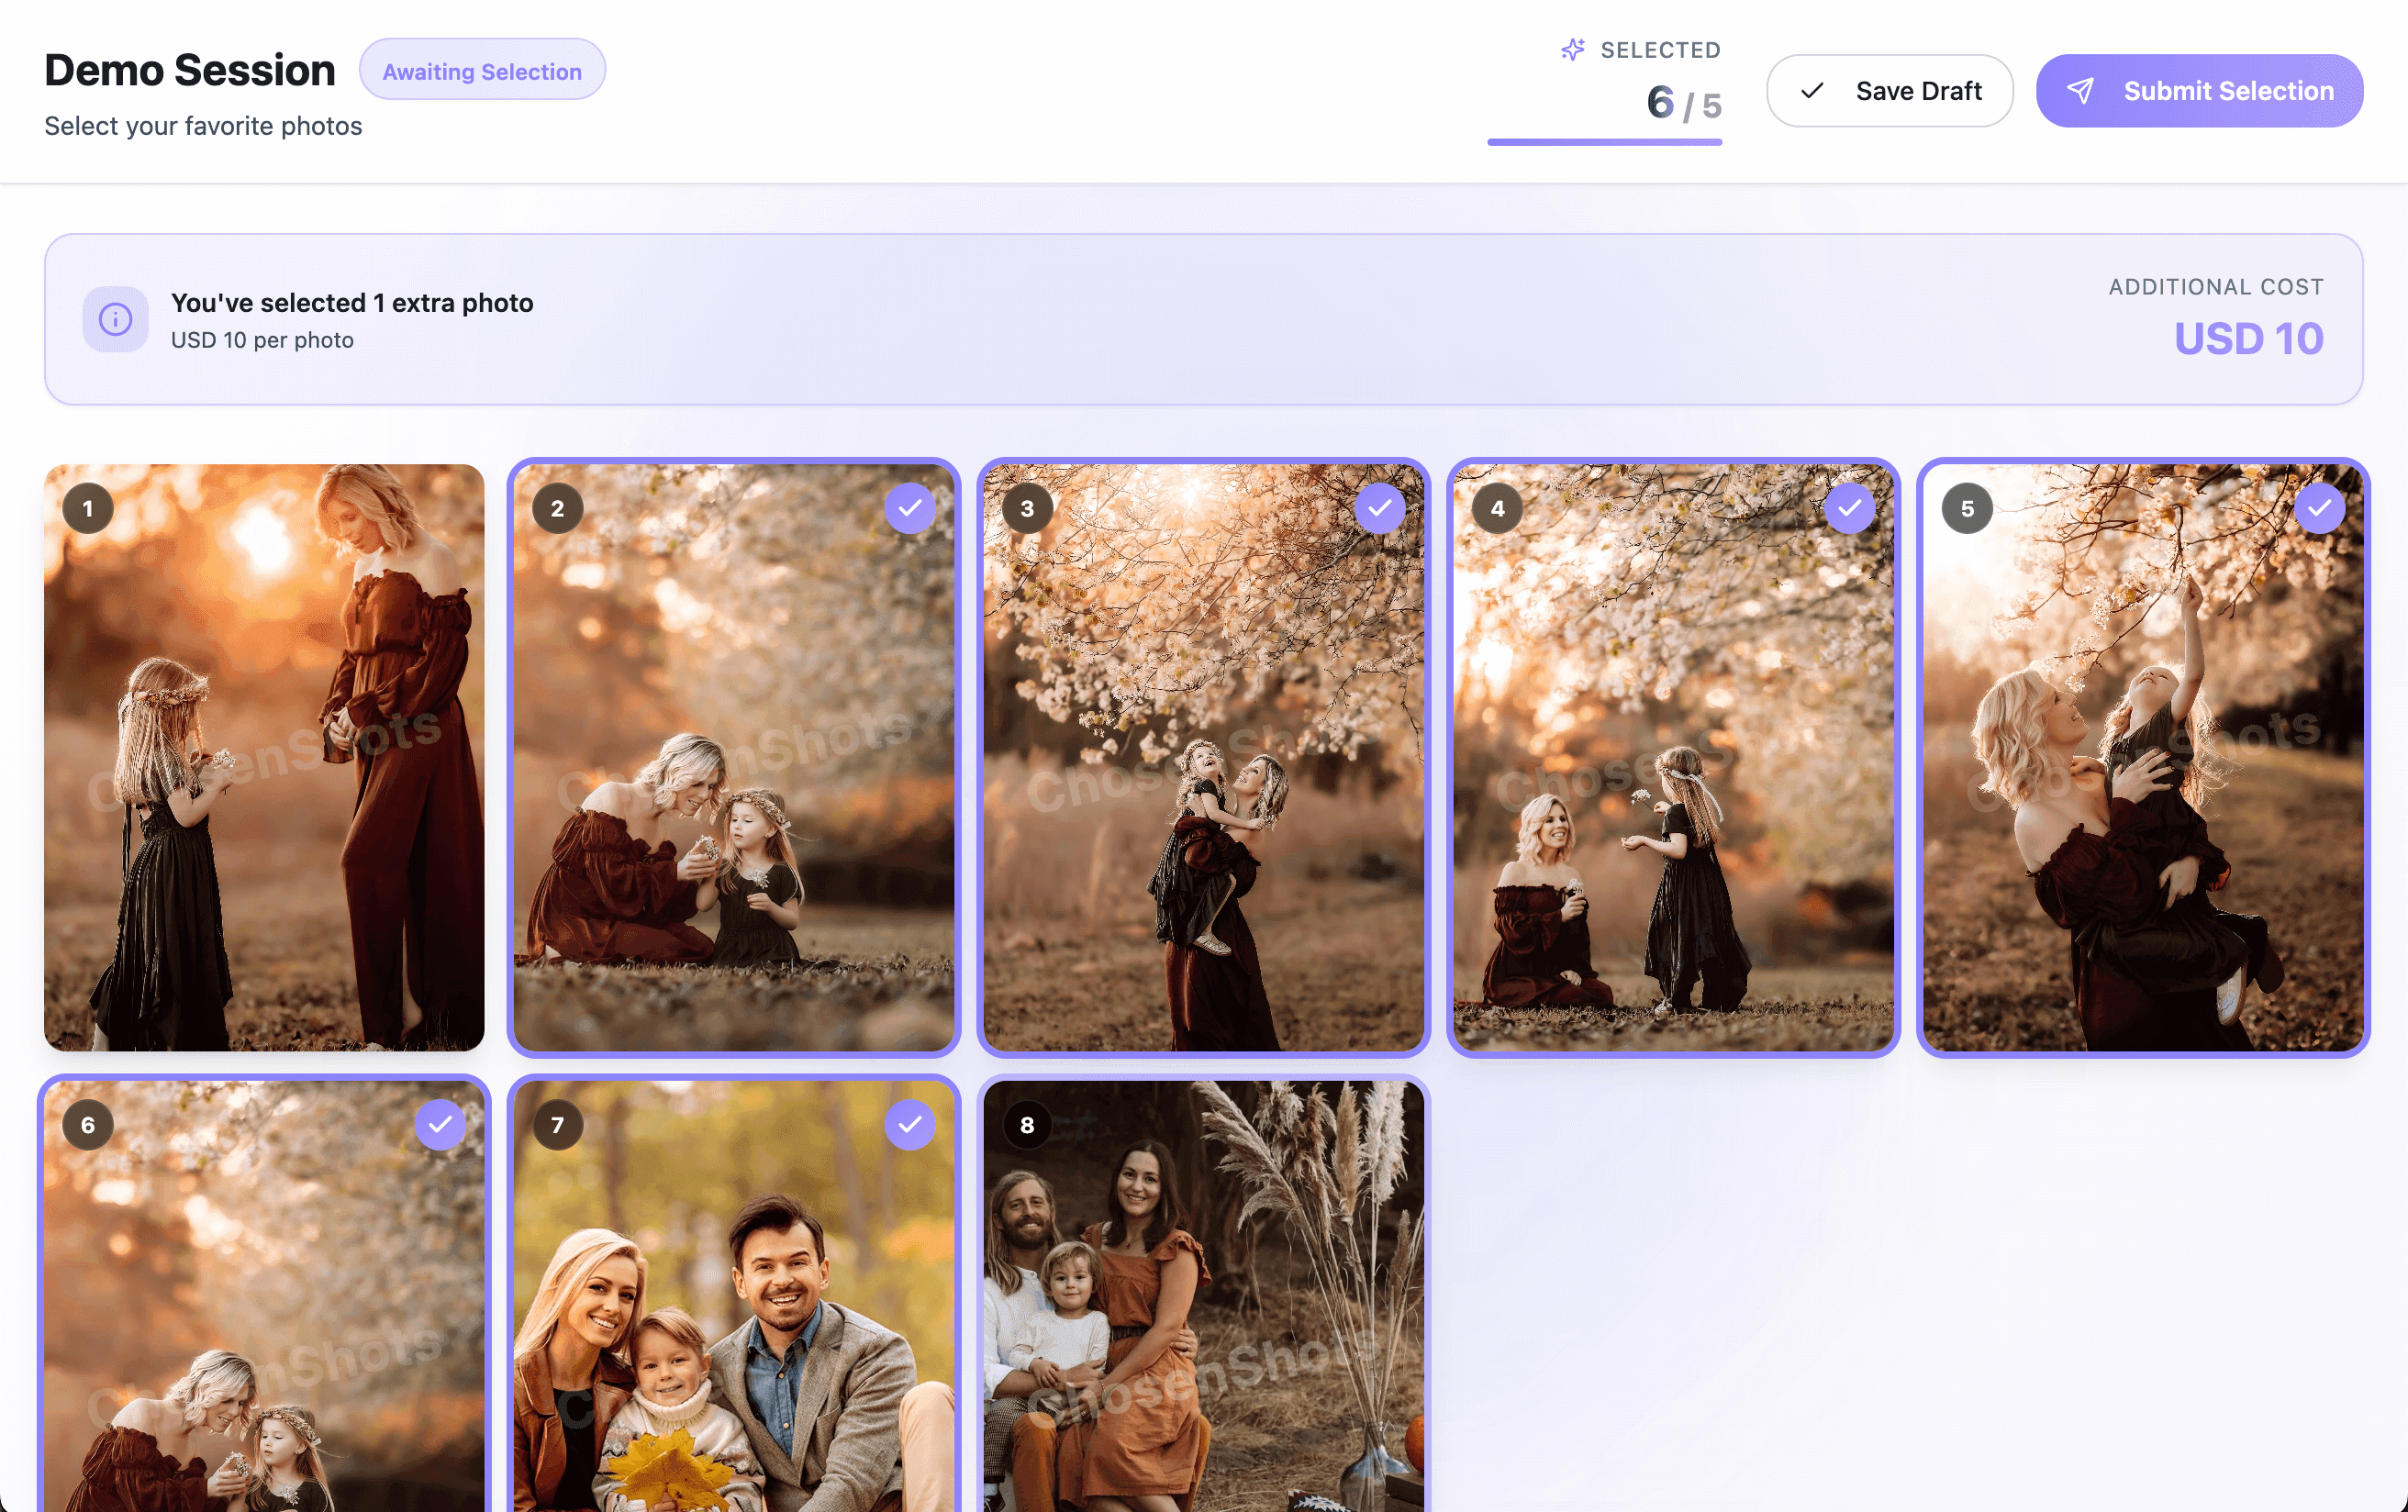Click the Awaiting Selection status badge
This screenshot has width=2408, height=1512.
(482, 70)
